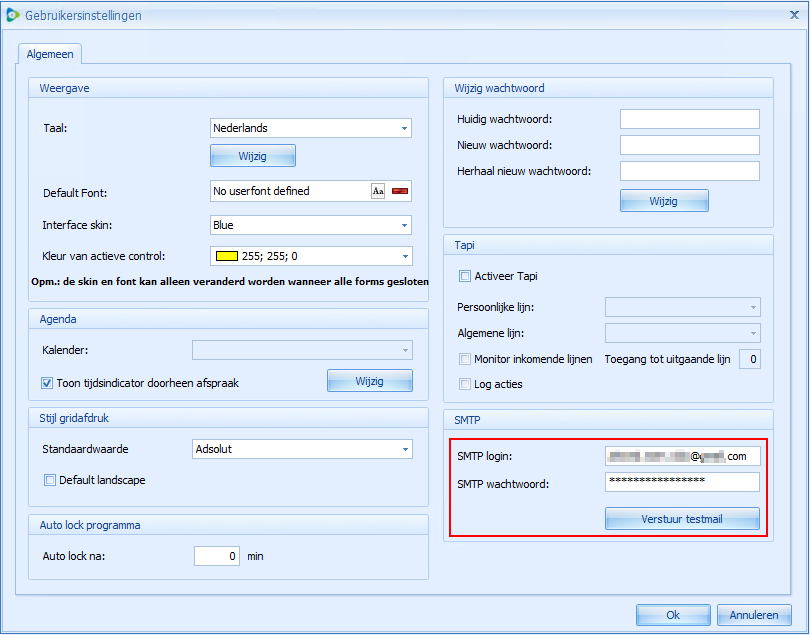Click the Aa font picker icon
Image resolution: width=810 pixels, height=635 pixels.
coord(378,191)
